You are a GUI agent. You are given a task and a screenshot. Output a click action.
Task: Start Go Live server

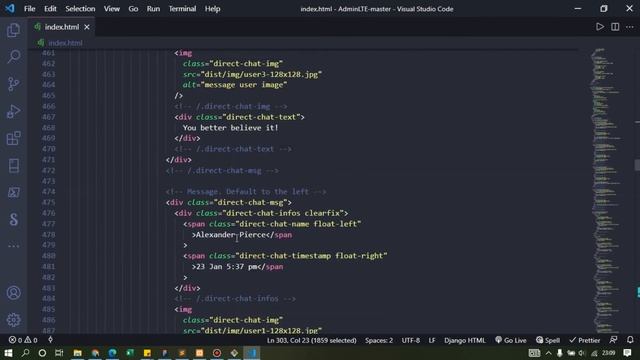[x=511, y=340]
